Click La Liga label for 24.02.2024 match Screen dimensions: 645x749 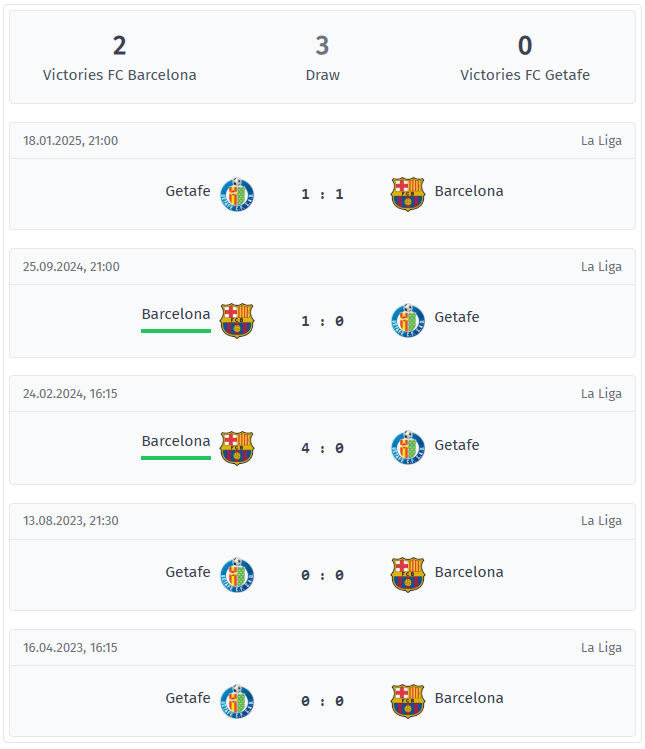(x=601, y=394)
